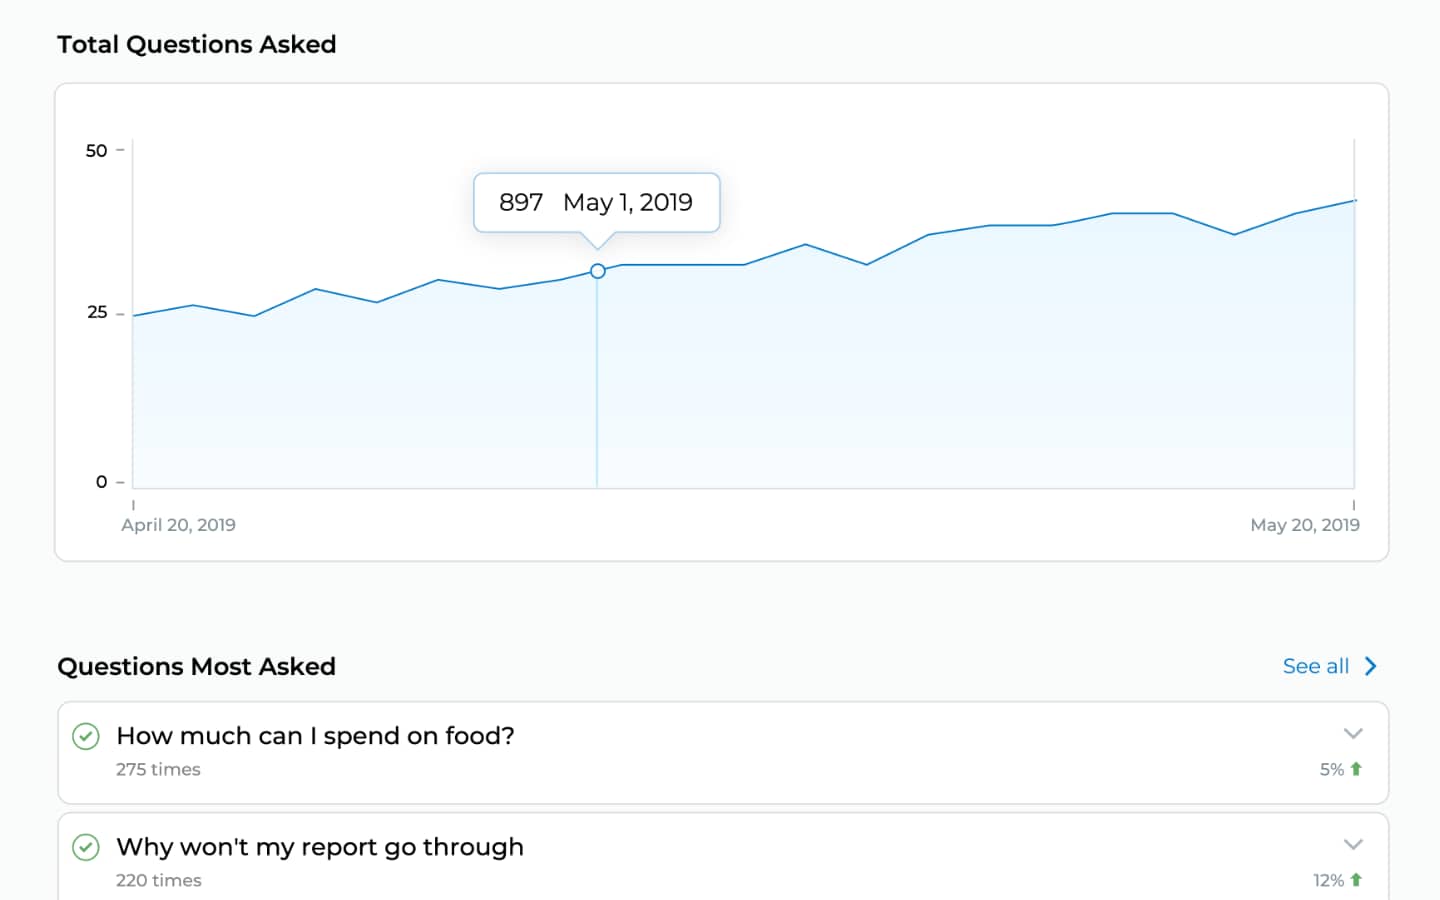
Task: Open the See all questions link
Action: click(x=1315, y=666)
